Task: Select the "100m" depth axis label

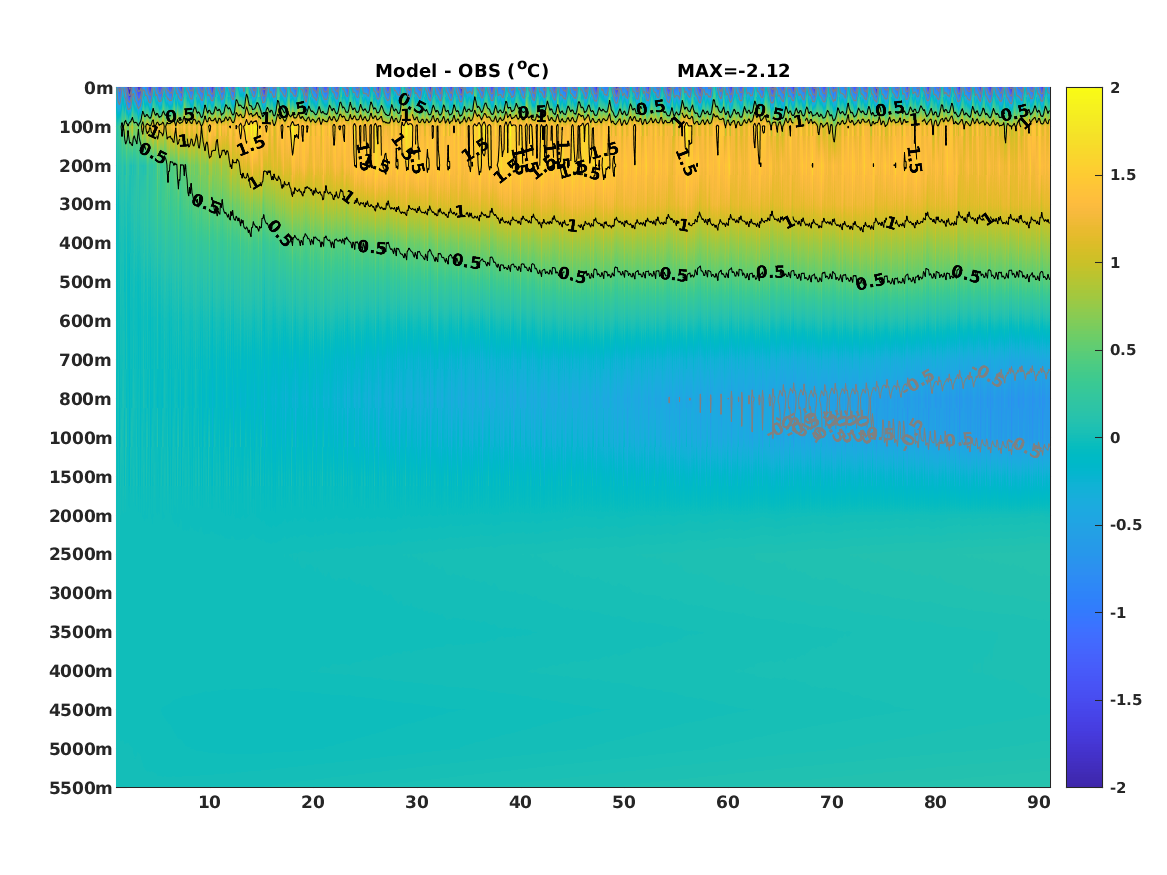Action: tap(86, 127)
